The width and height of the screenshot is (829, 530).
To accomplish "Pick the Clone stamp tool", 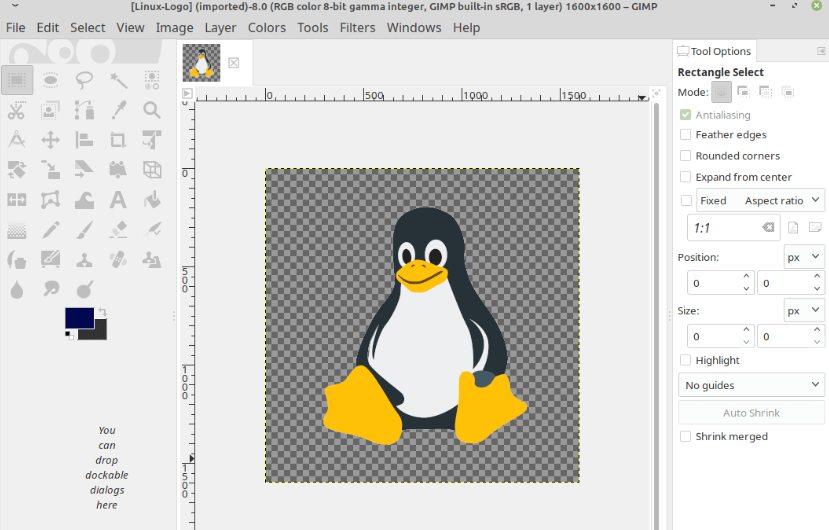I will click(85, 260).
